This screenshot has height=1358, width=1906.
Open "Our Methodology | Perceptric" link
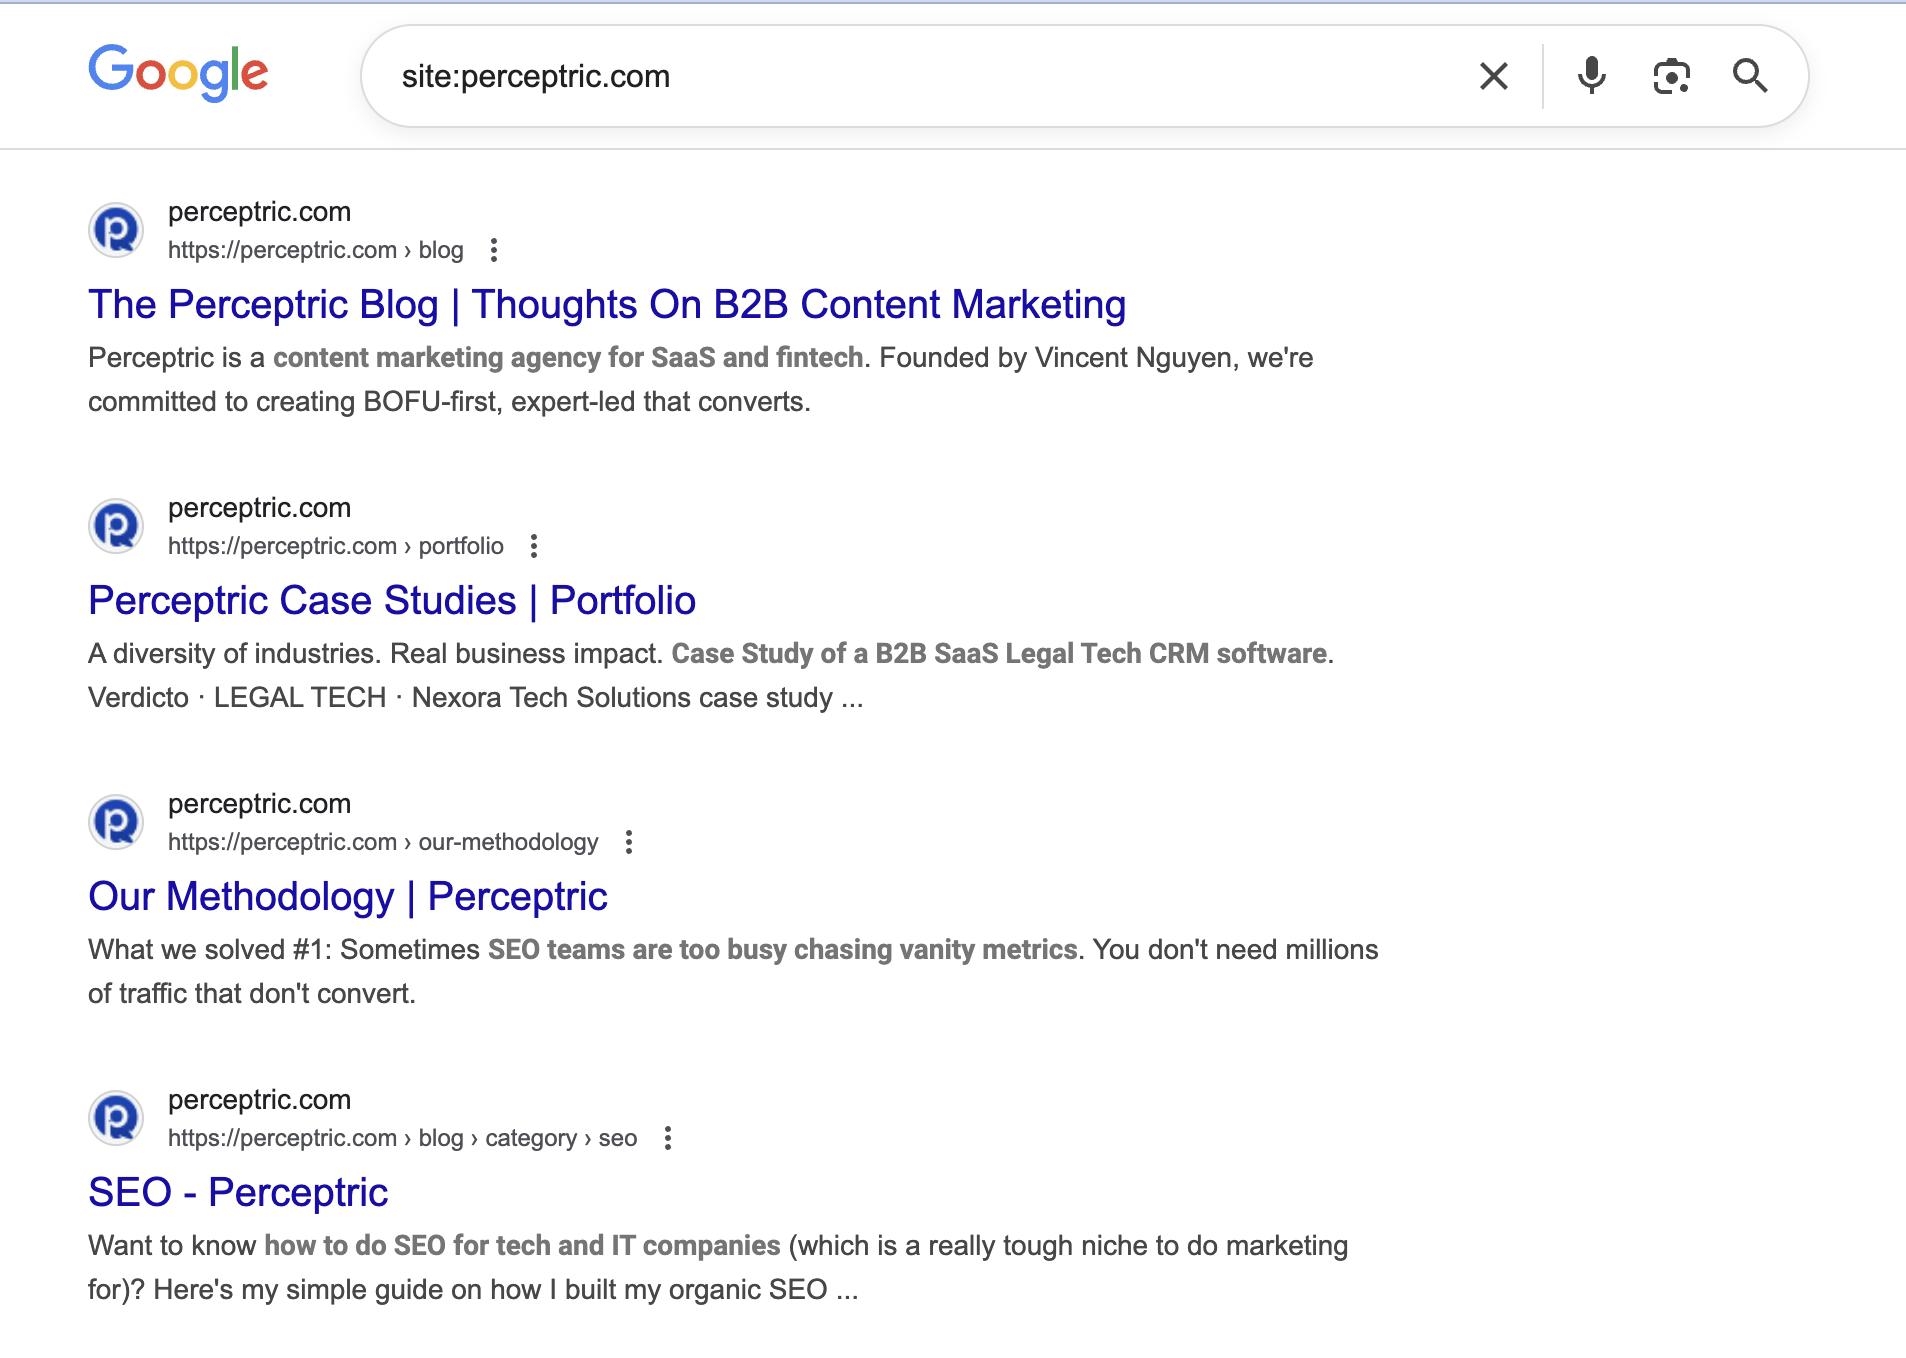click(x=347, y=896)
